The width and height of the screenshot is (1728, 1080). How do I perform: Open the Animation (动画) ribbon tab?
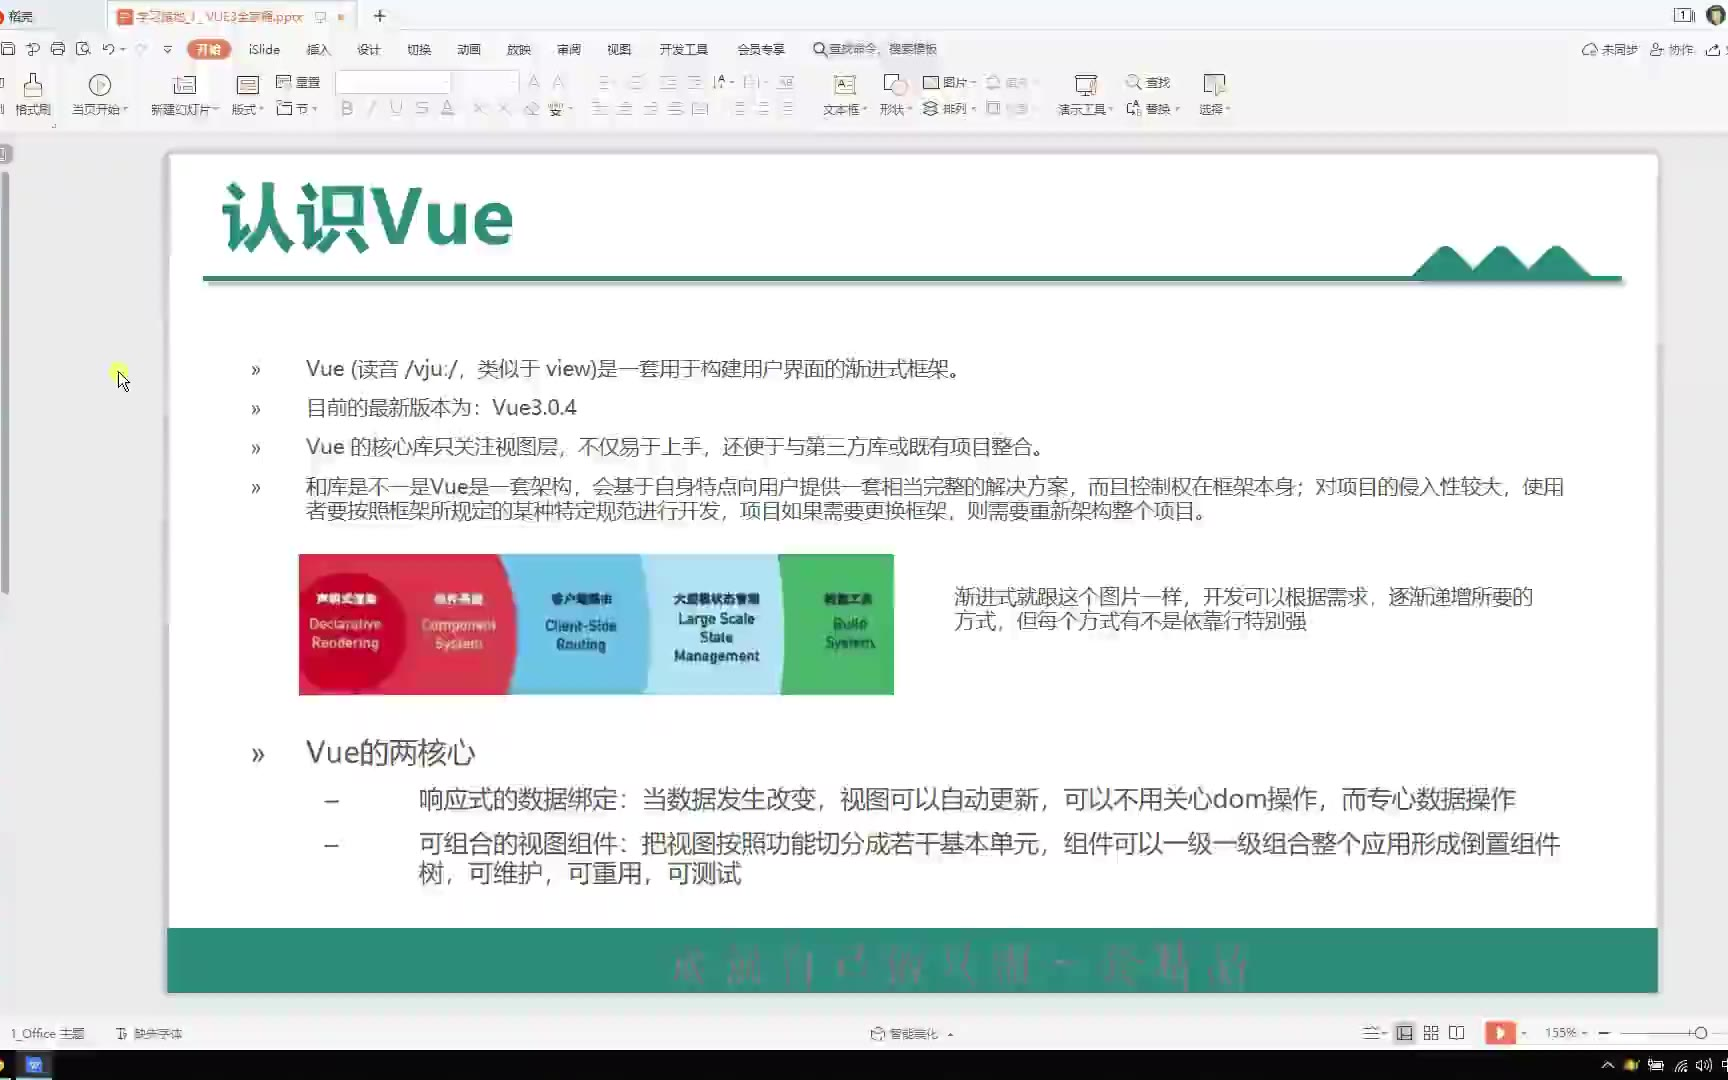[469, 49]
